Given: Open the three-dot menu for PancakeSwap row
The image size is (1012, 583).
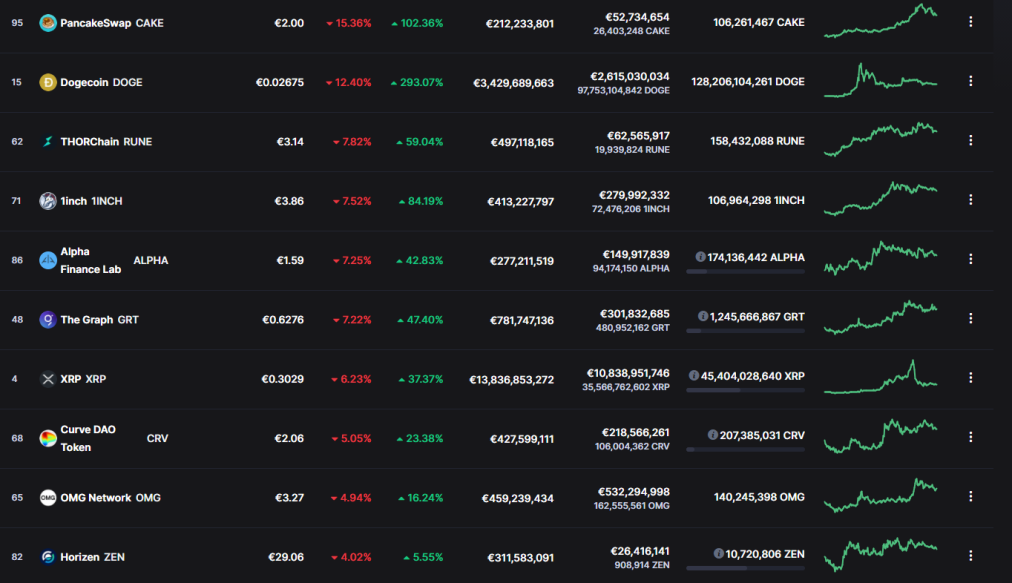Looking at the screenshot, I should pos(971,22).
